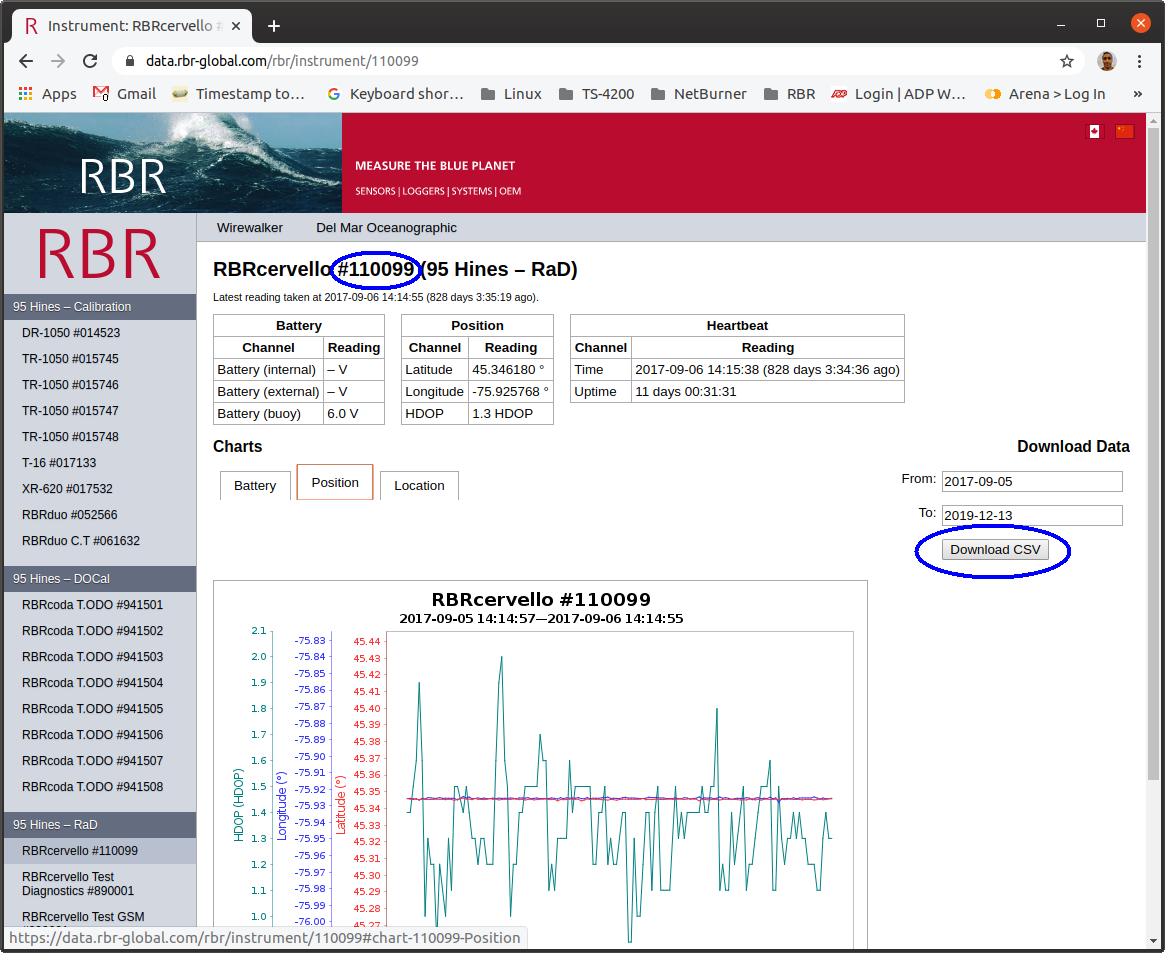Image resolution: width=1165 pixels, height=953 pixels.
Task: Switch to the Battery chart tab
Action: [x=255, y=485]
